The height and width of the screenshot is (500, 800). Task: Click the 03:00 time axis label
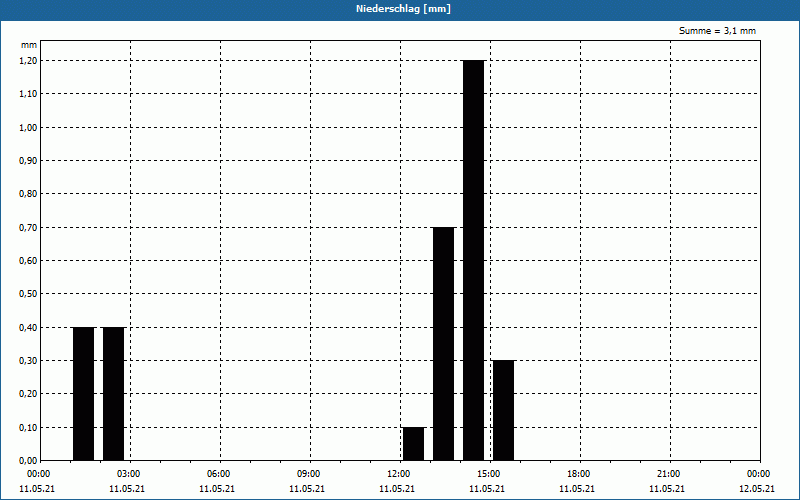coord(129,474)
